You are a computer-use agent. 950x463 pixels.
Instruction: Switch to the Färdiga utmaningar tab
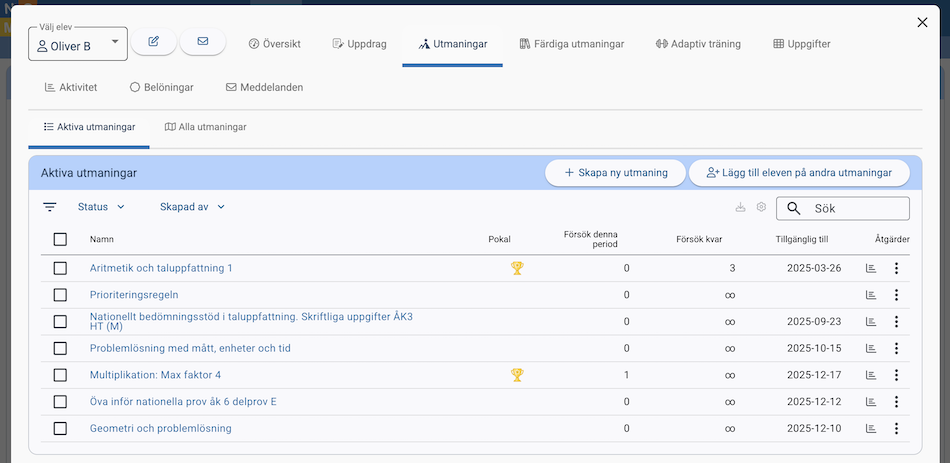(x=572, y=44)
